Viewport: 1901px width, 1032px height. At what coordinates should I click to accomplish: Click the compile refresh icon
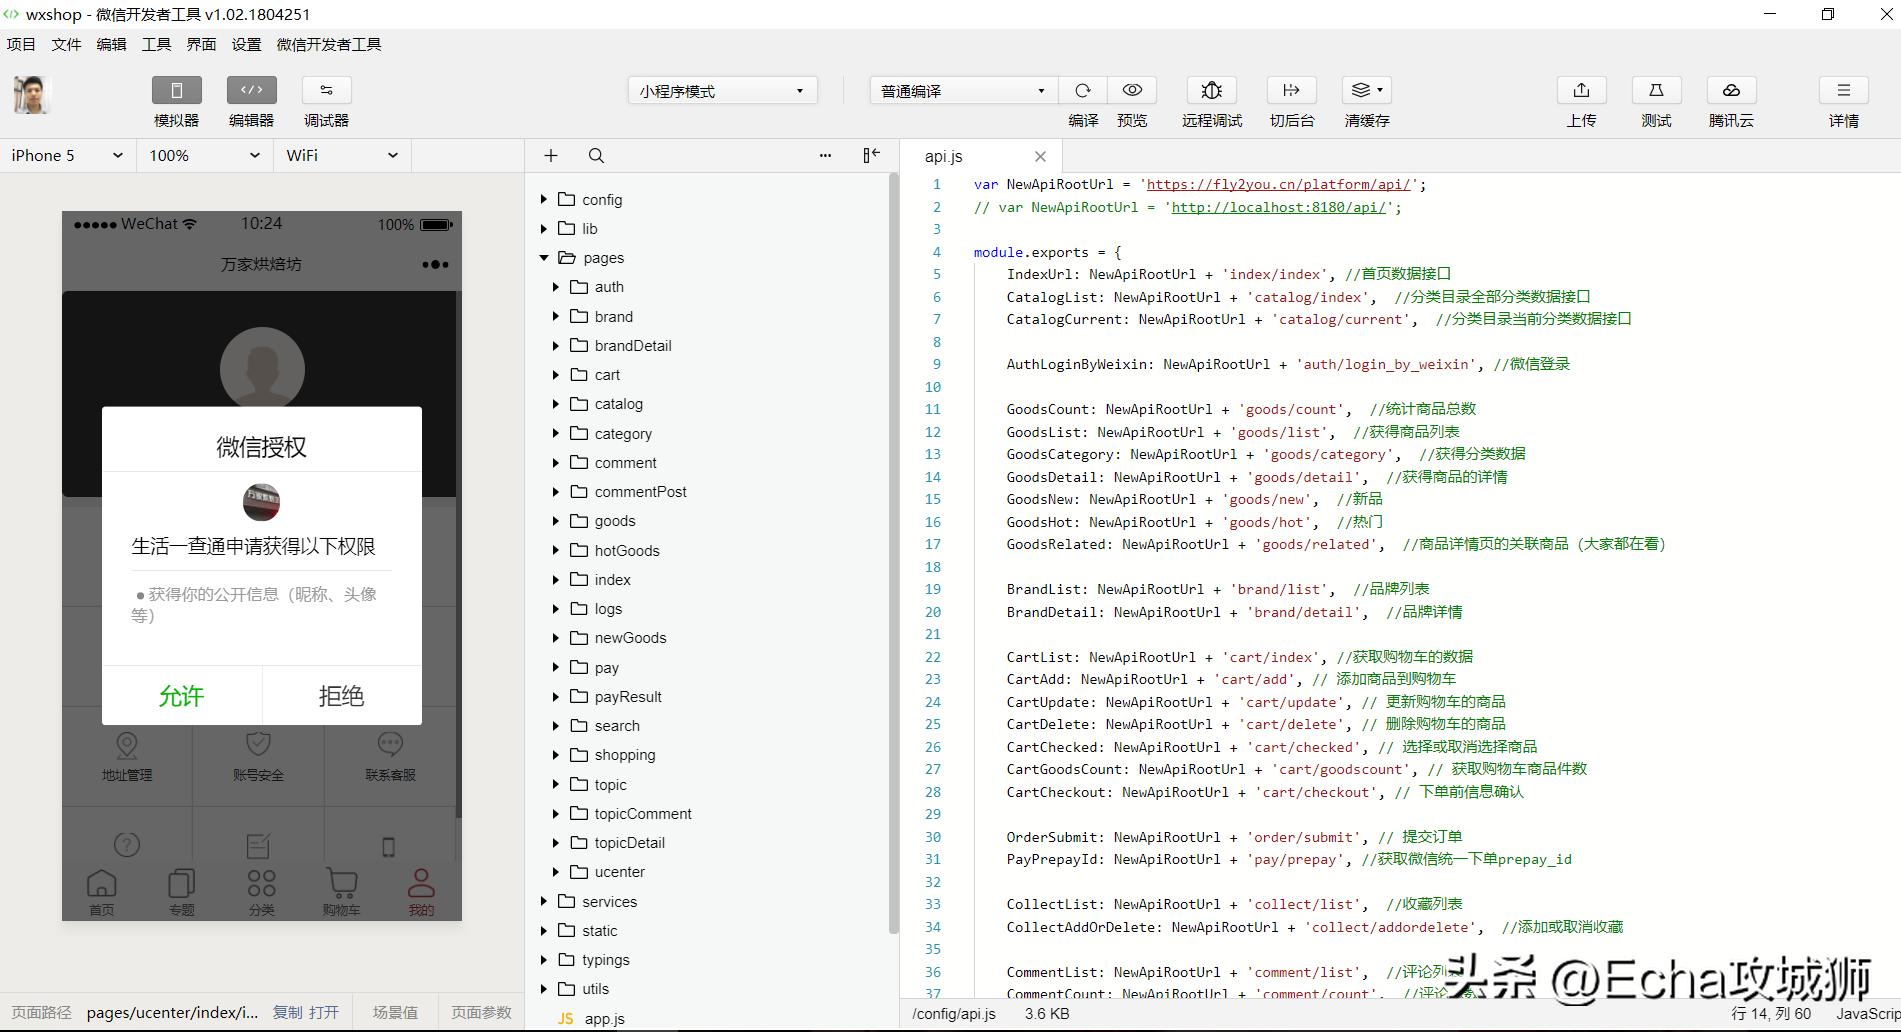pos(1082,90)
